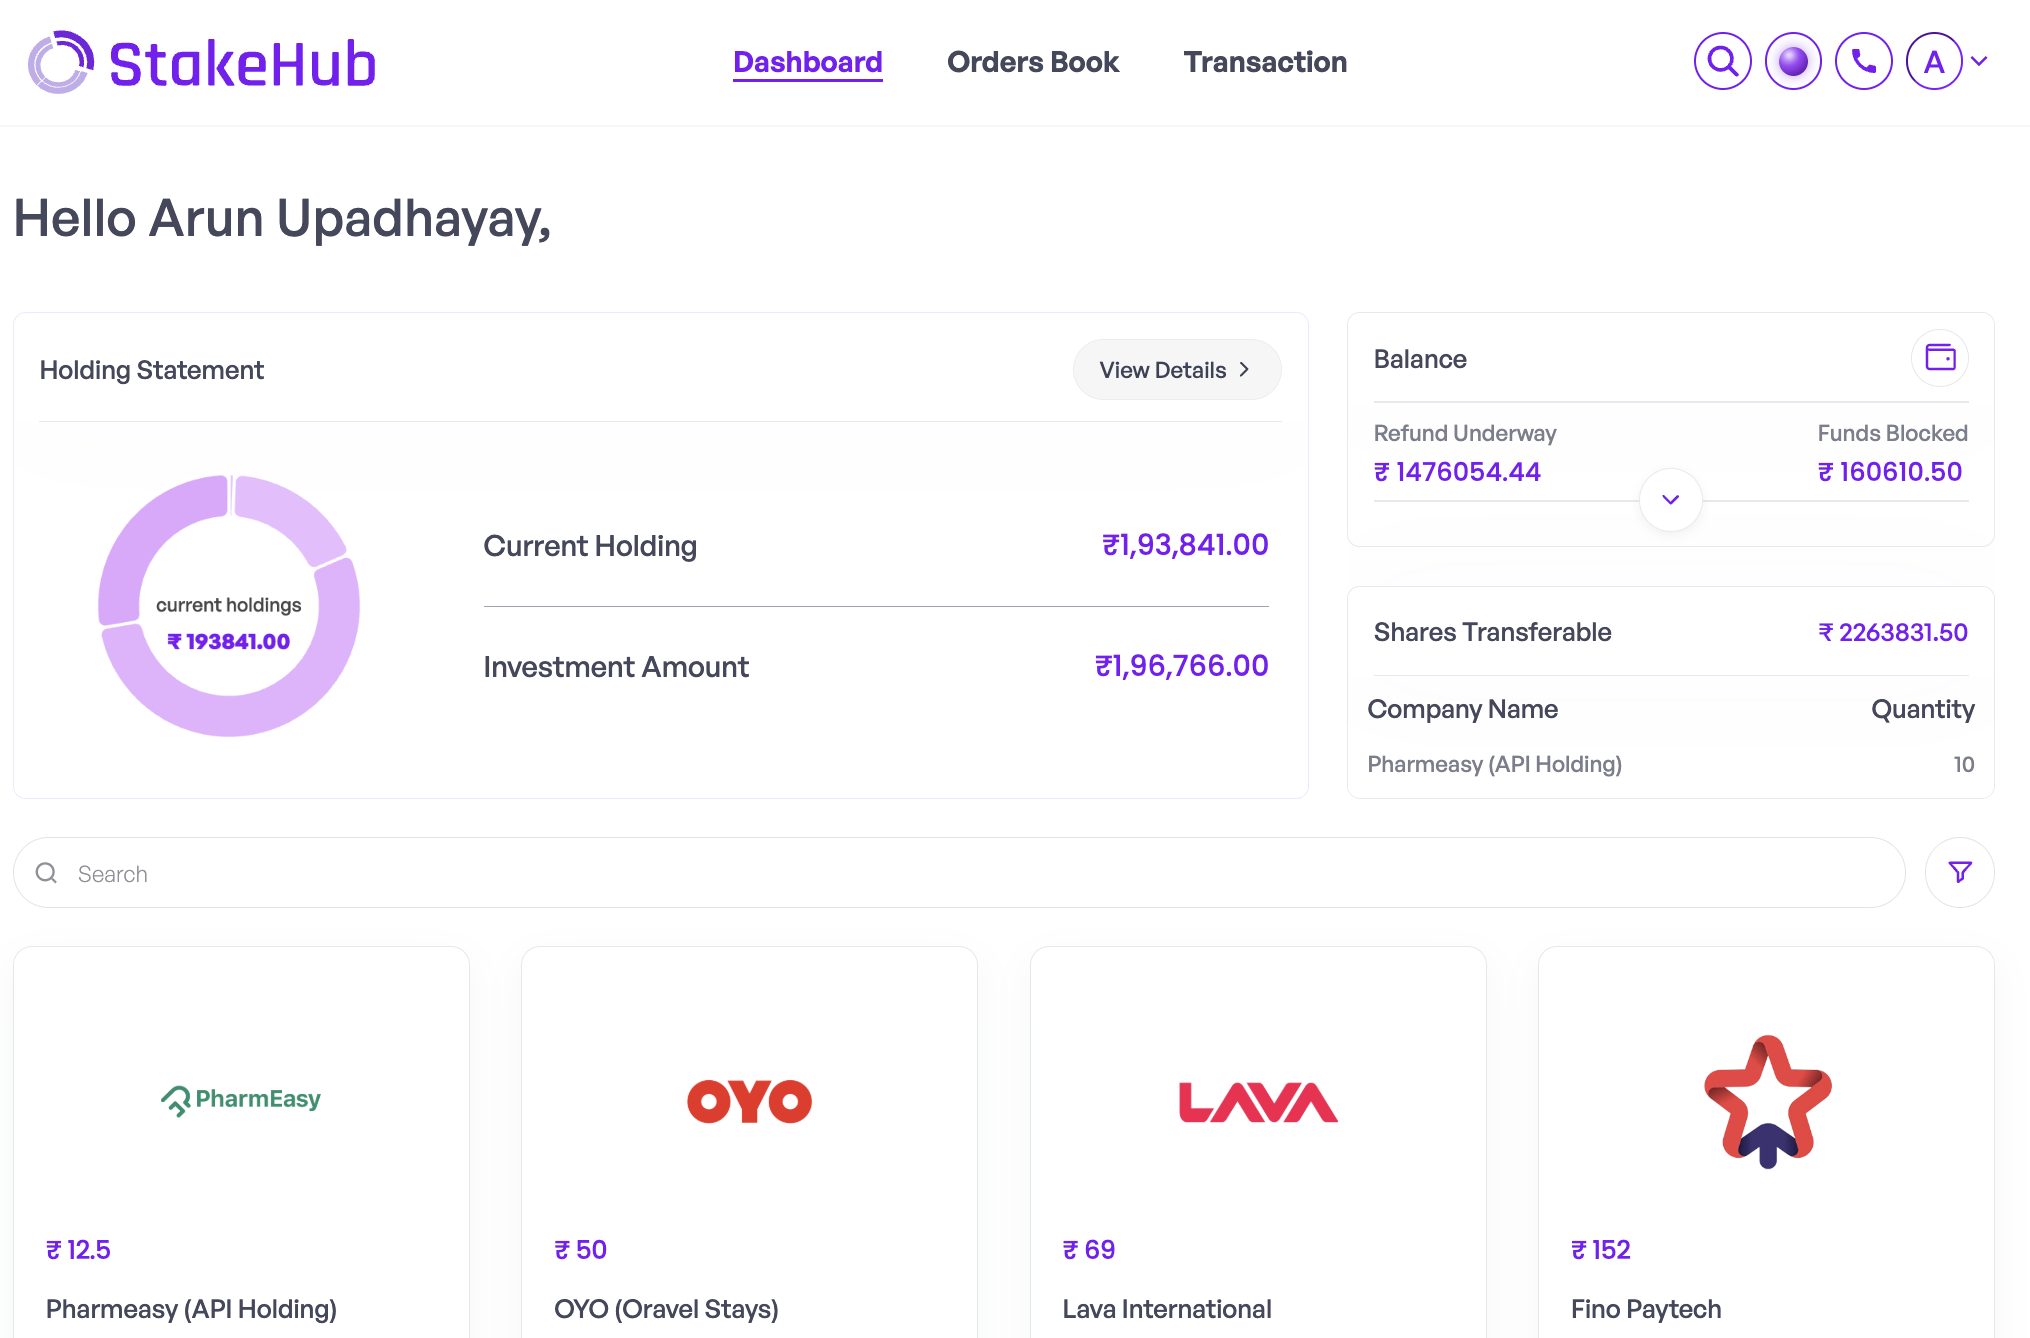
Task: Open the wallet icon on the Balance card
Action: point(1939,358)
